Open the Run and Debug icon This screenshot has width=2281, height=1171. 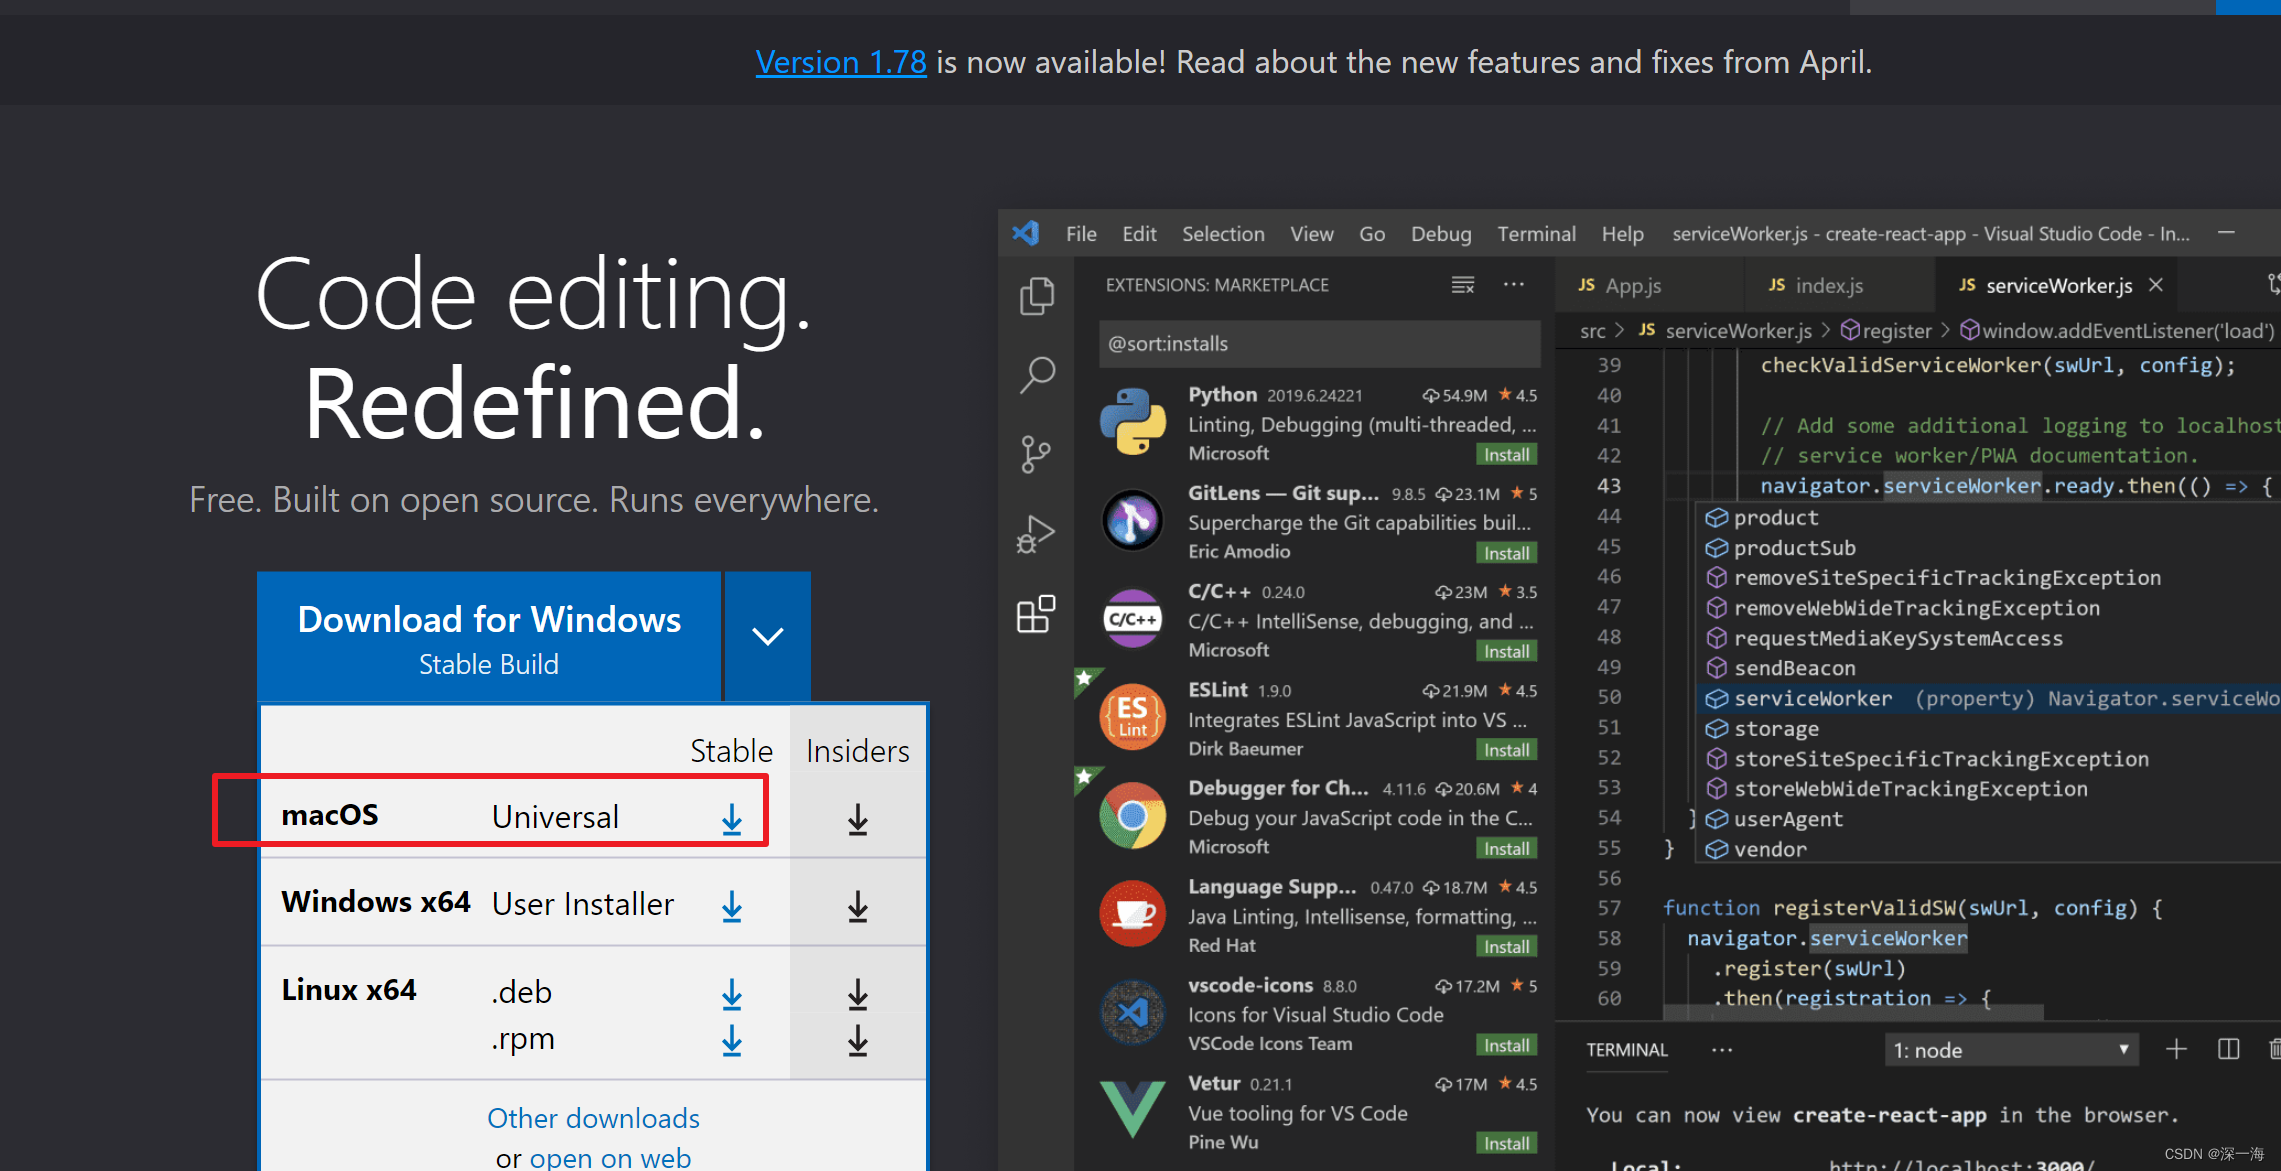point(1036,534)
